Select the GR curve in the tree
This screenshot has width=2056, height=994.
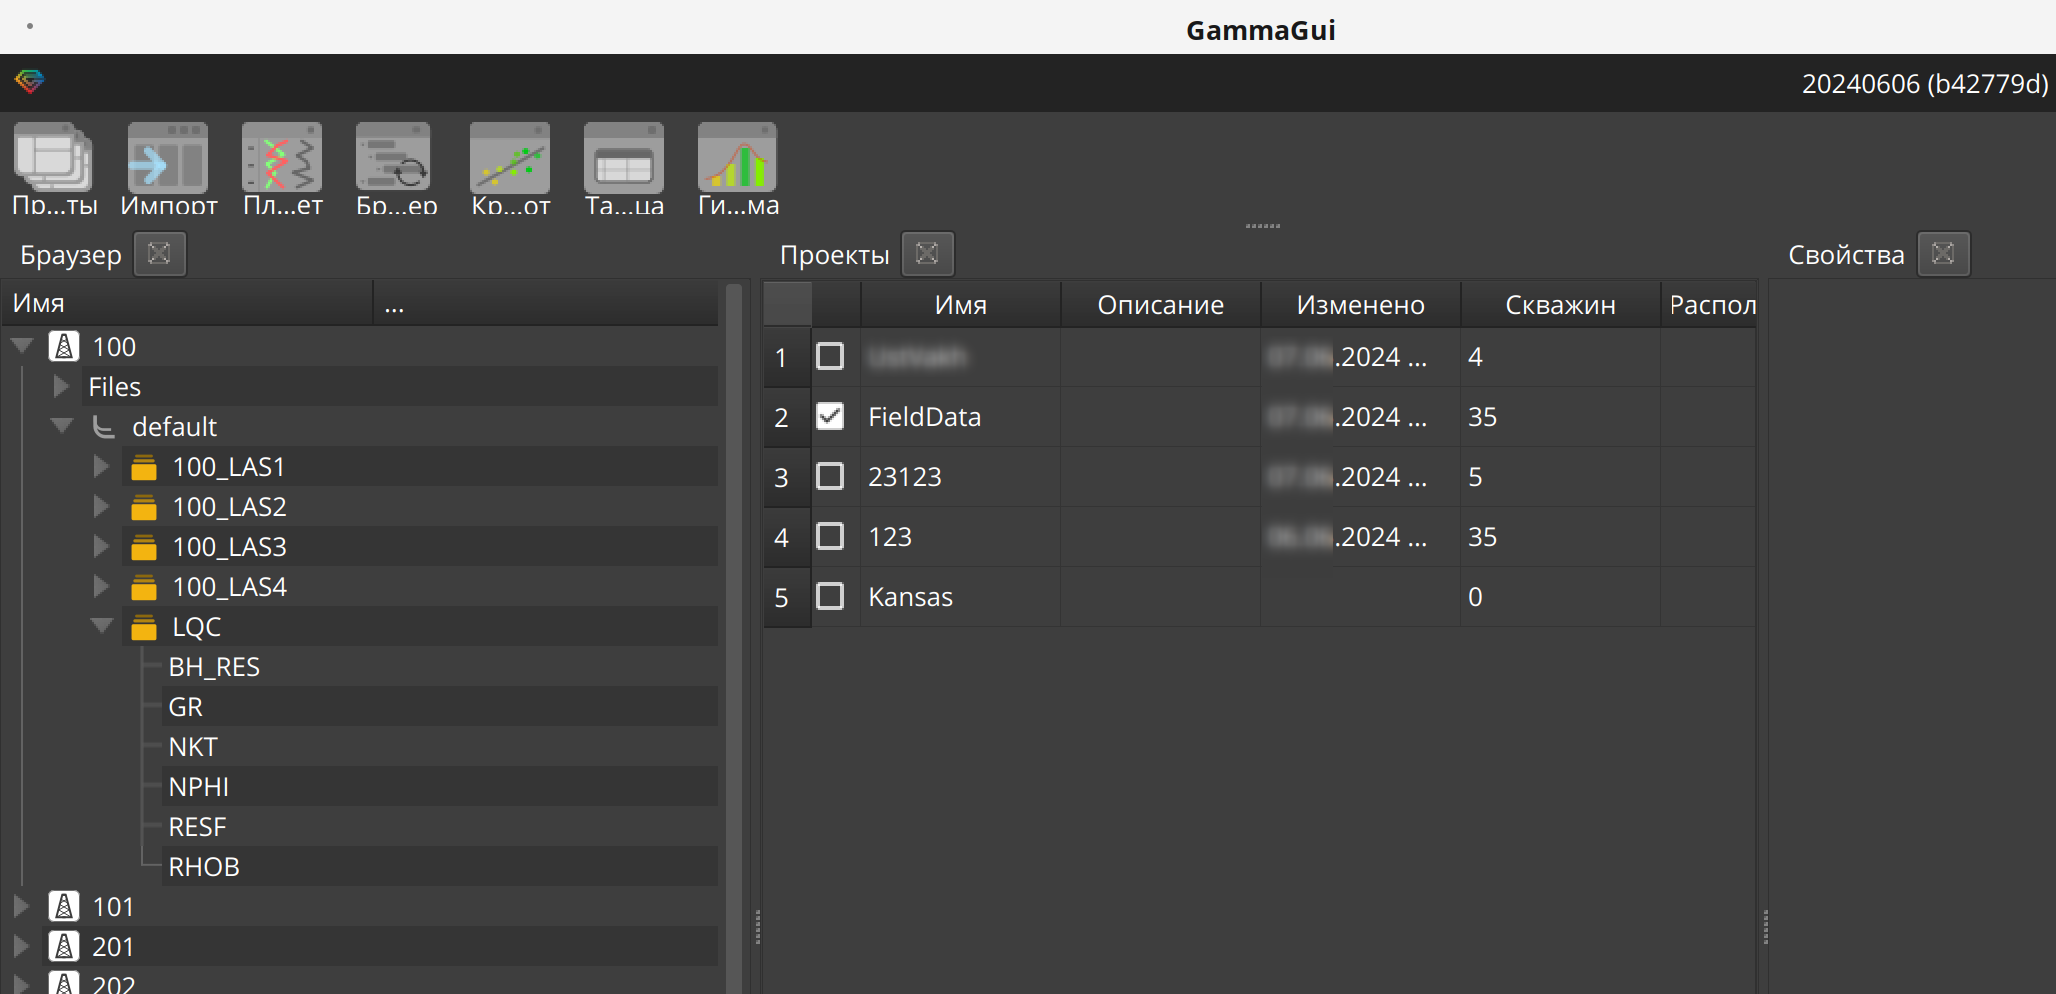tap(186, 707)
